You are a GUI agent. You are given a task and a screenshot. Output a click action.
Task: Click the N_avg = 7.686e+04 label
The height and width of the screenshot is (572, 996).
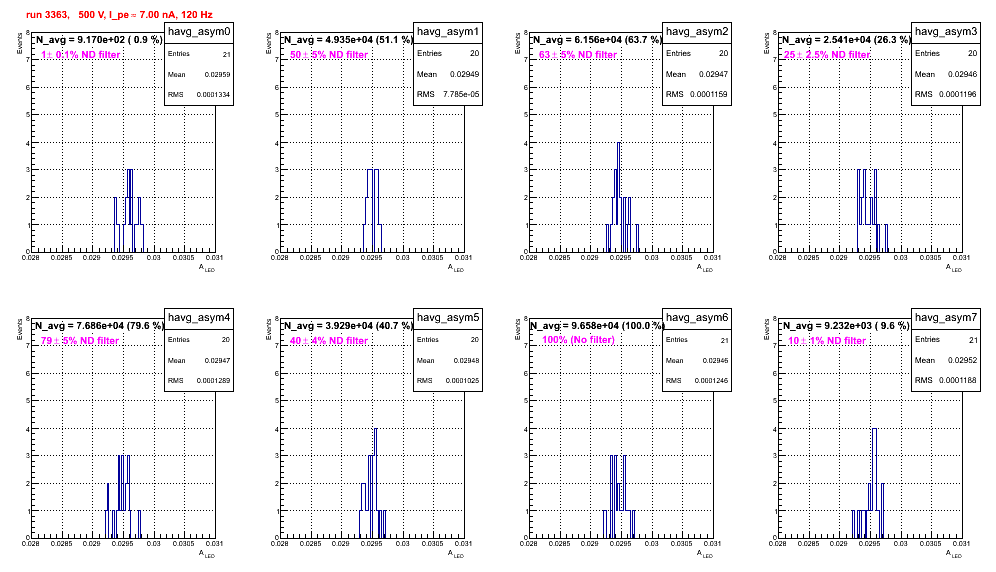click(98, 326)
